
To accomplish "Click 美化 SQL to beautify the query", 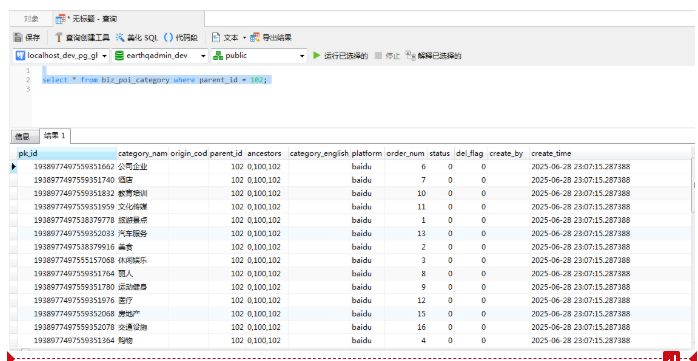I will tap(137, 38).
